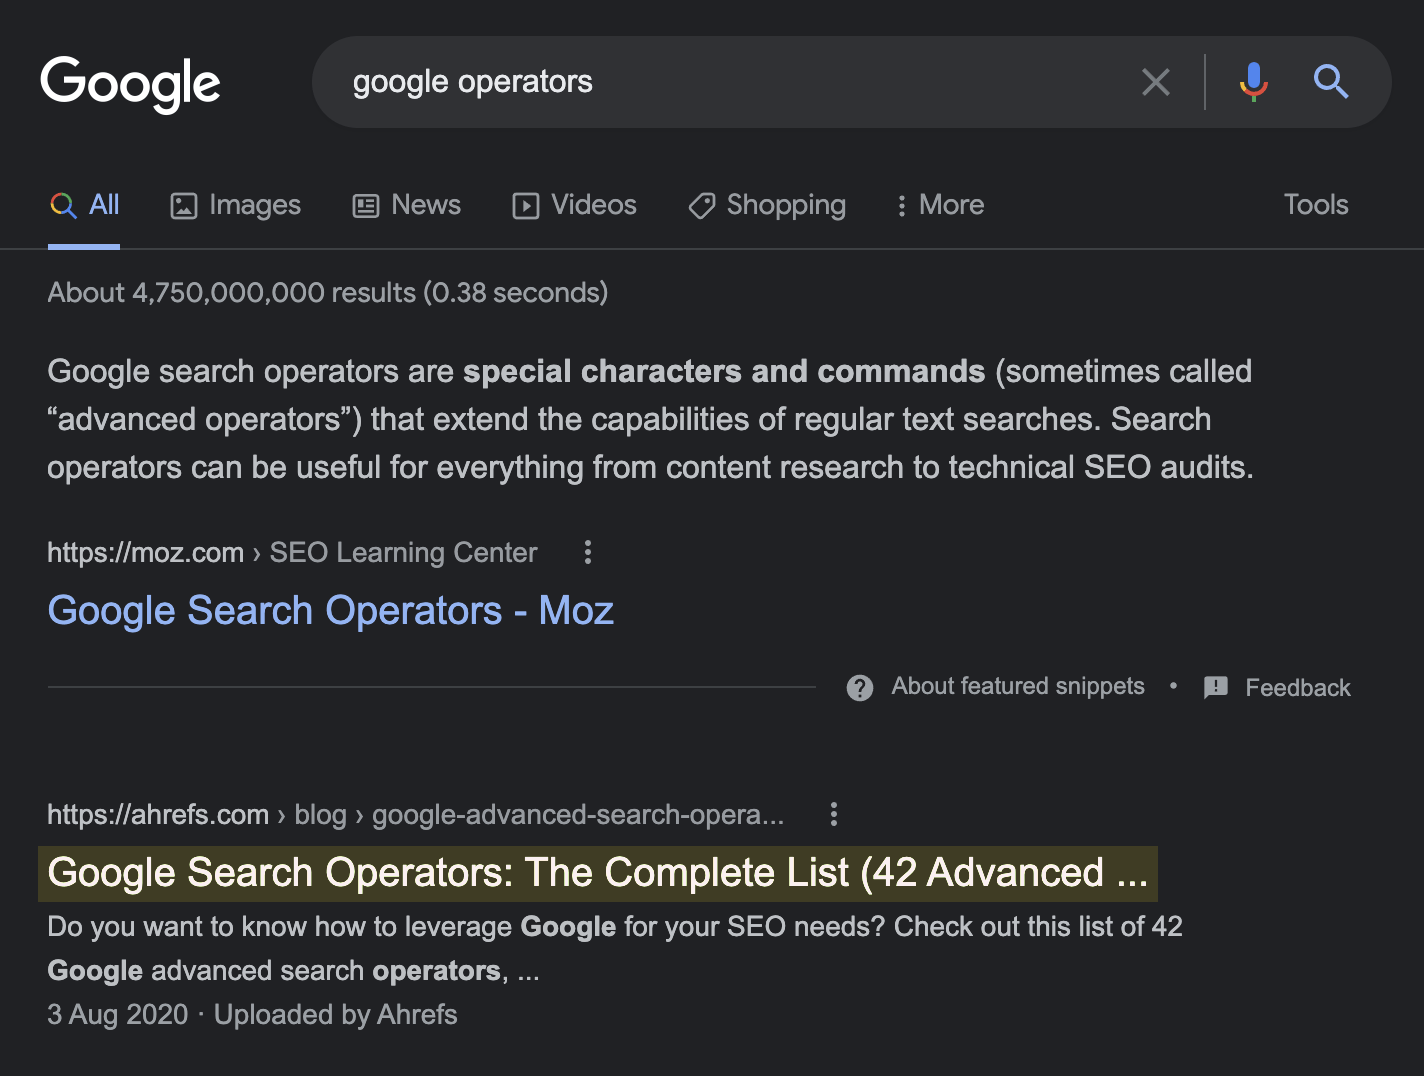Switch to the News tab
This screenshot has width=1424, height=1076.
click(407, 205)
